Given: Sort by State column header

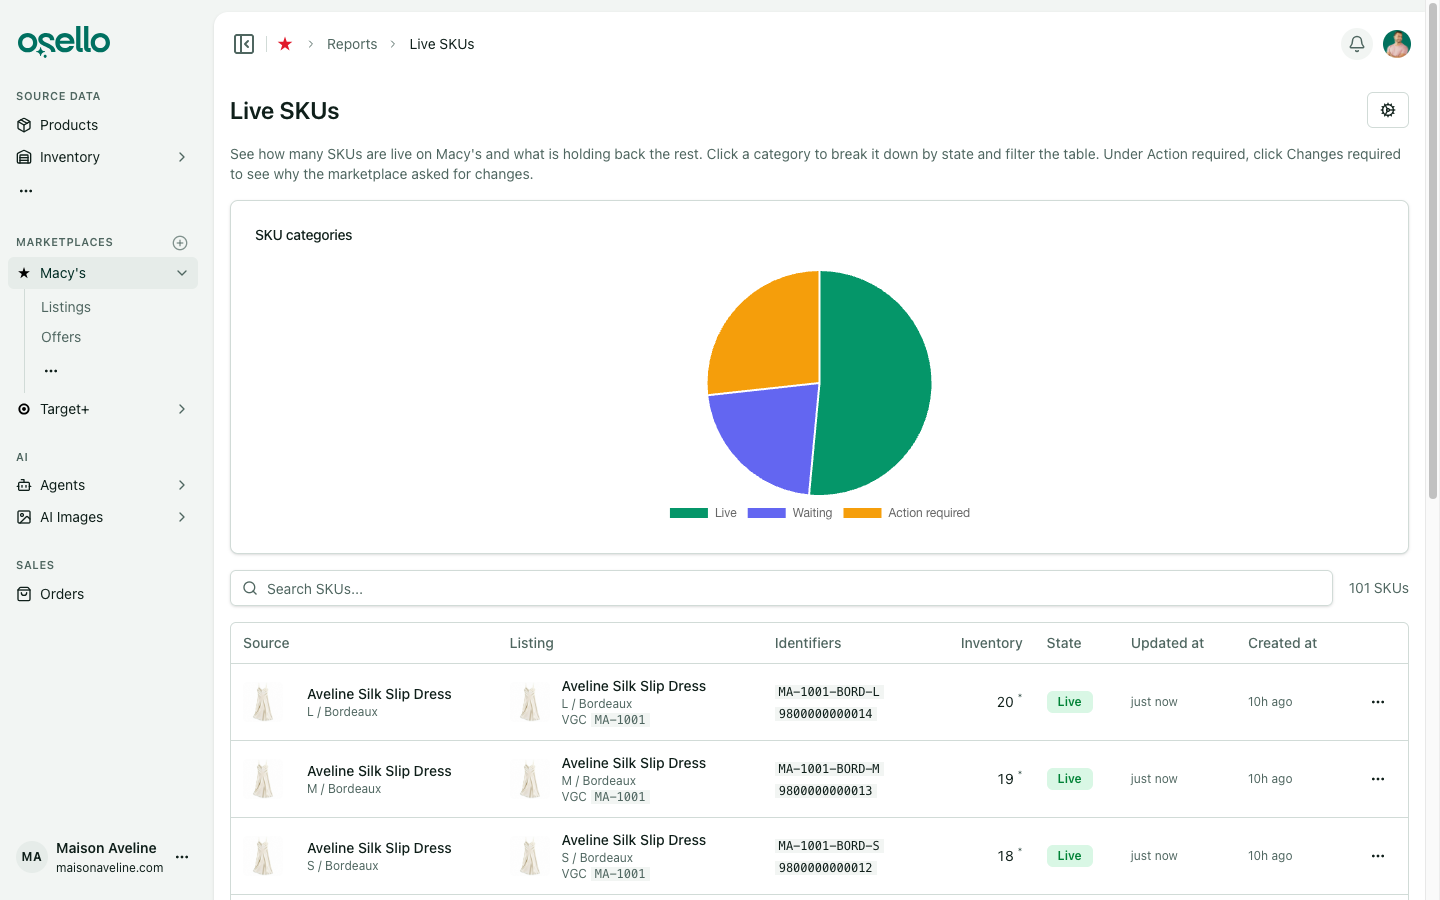Looking at the screenshot, I should click(1064, 643).
